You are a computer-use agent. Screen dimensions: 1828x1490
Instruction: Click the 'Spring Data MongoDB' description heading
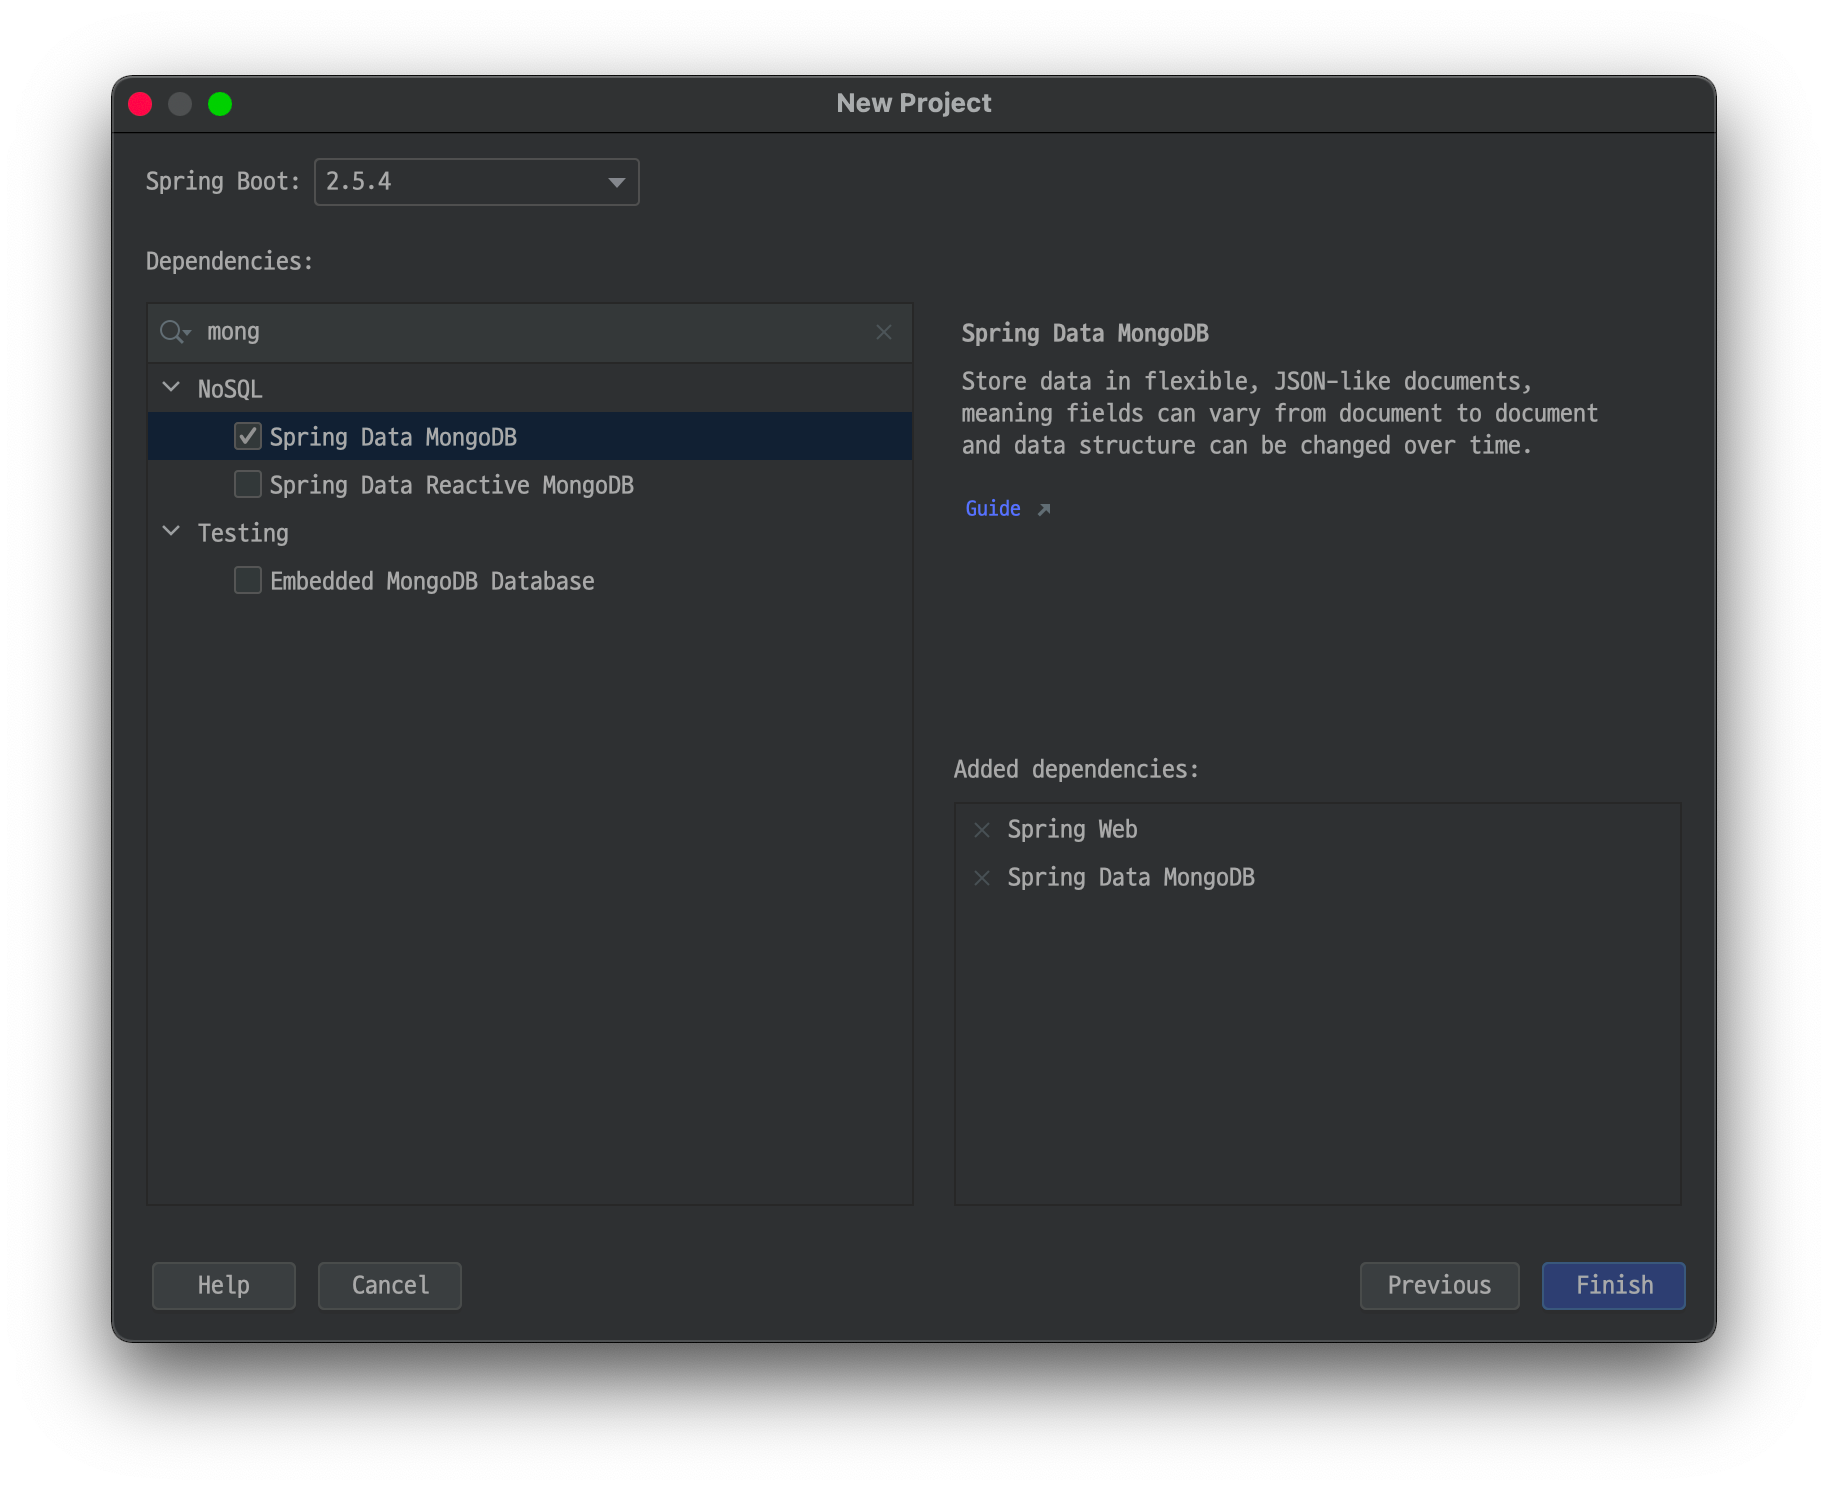(x=1085, y=334)
